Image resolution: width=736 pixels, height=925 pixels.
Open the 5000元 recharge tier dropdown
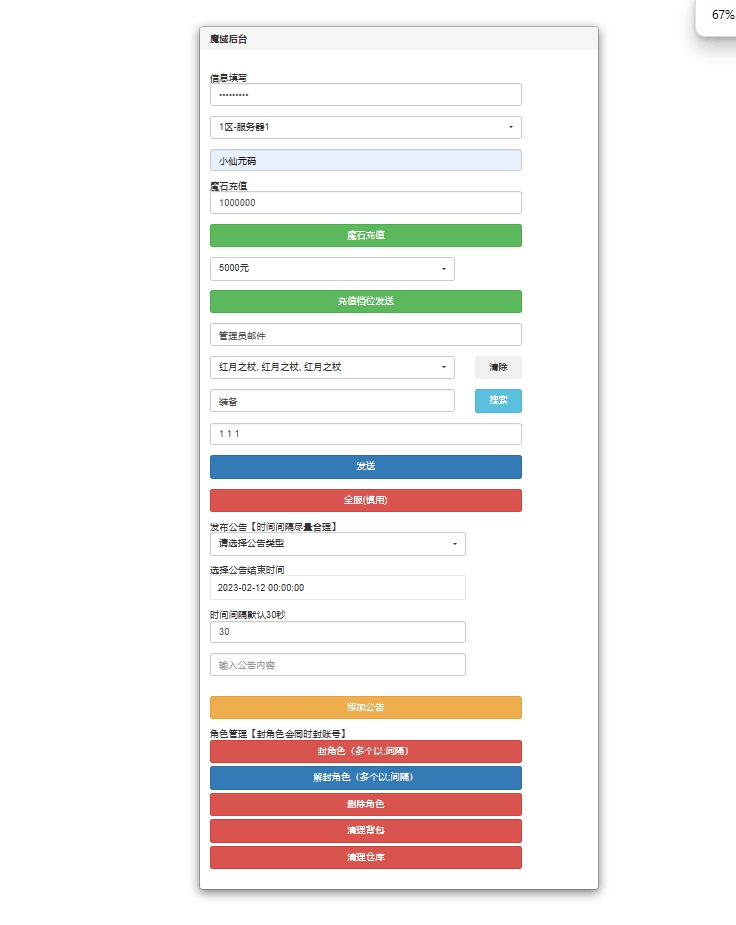click(x=332, y=268)
